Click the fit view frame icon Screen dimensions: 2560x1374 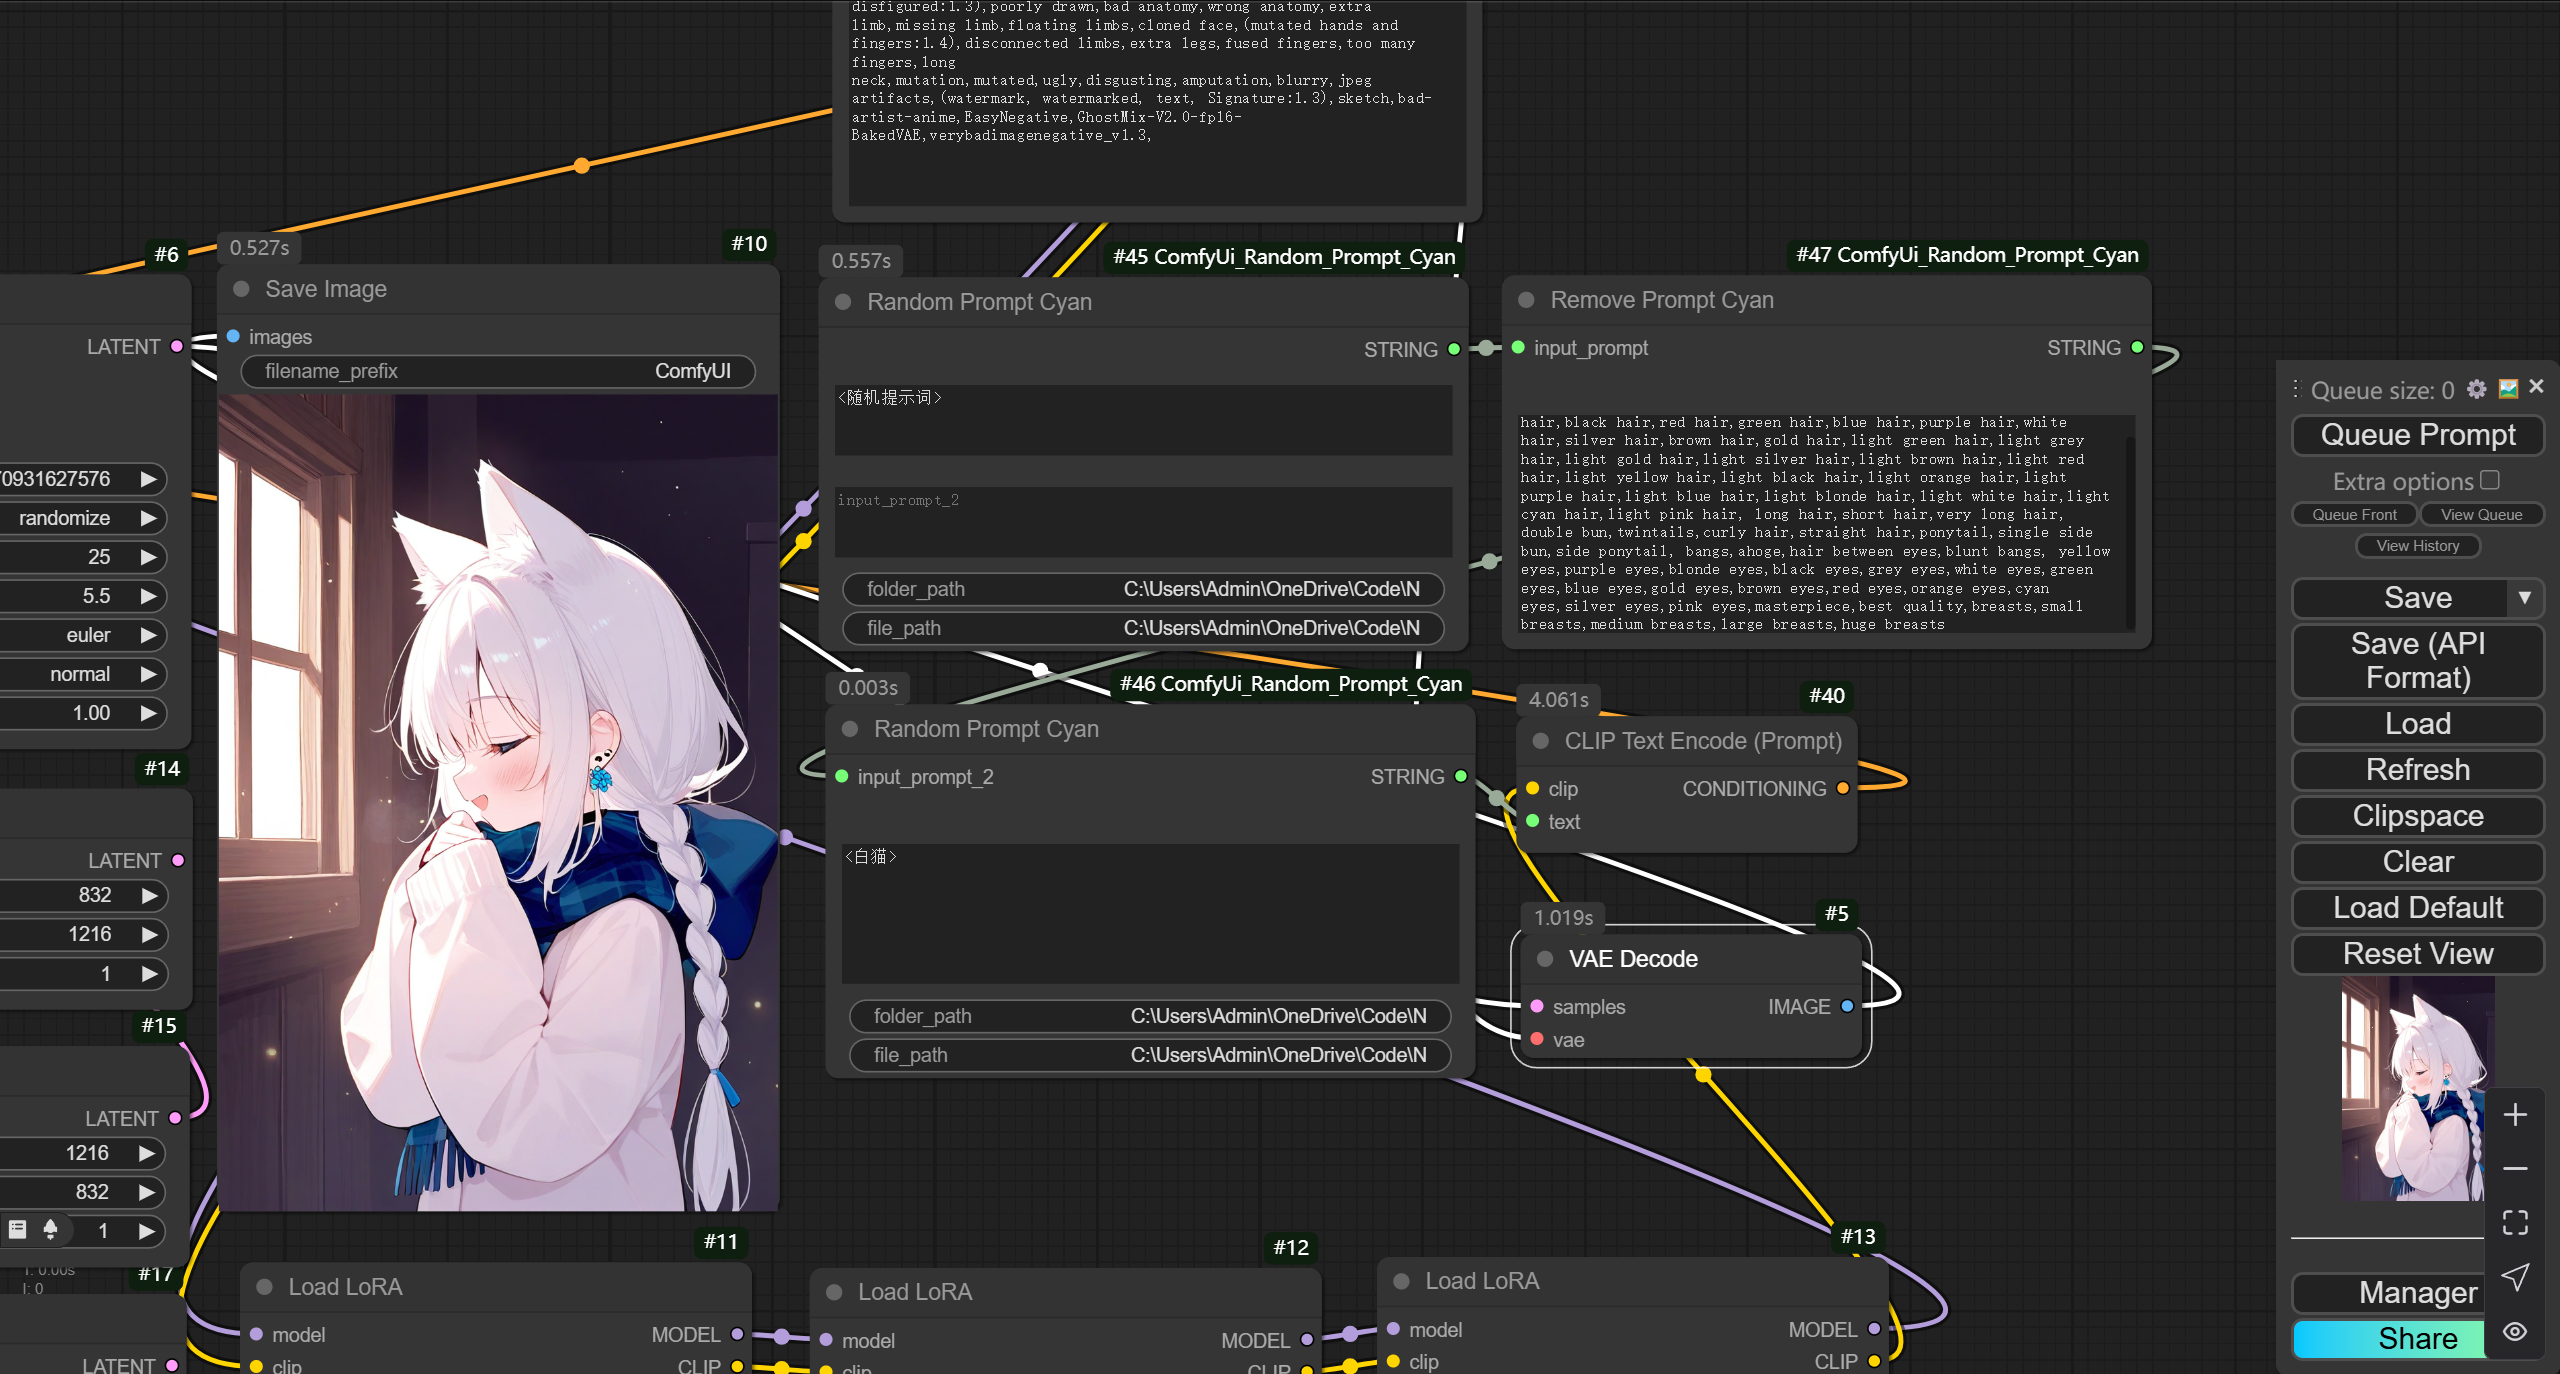coord(2515,1222)
